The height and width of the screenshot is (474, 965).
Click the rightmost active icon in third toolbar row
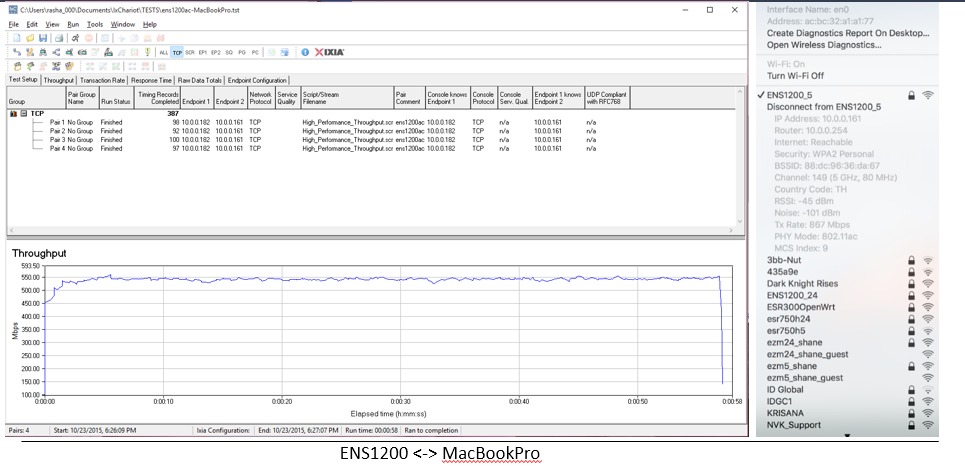[69, 66]
